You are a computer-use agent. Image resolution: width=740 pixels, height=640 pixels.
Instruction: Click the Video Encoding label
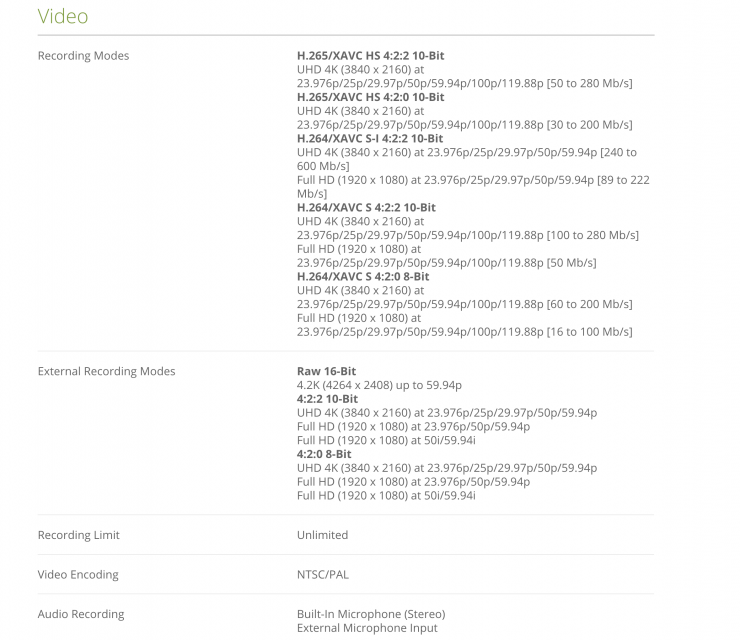78,575
